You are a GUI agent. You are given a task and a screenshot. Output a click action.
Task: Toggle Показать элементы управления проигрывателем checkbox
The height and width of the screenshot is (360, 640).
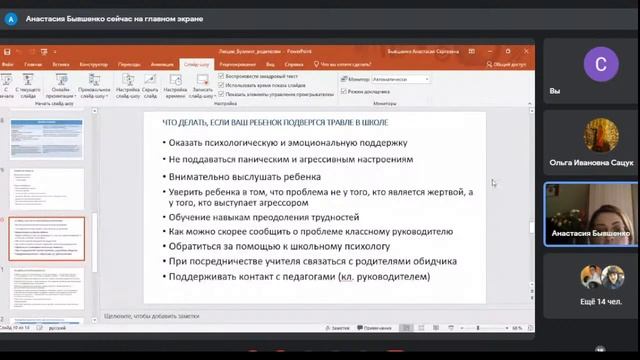click(x=221, y=94)
